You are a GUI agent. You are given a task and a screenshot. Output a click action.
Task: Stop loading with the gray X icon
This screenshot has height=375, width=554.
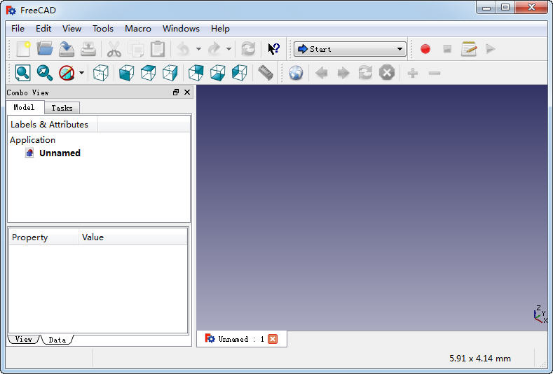tap(387, 73)
